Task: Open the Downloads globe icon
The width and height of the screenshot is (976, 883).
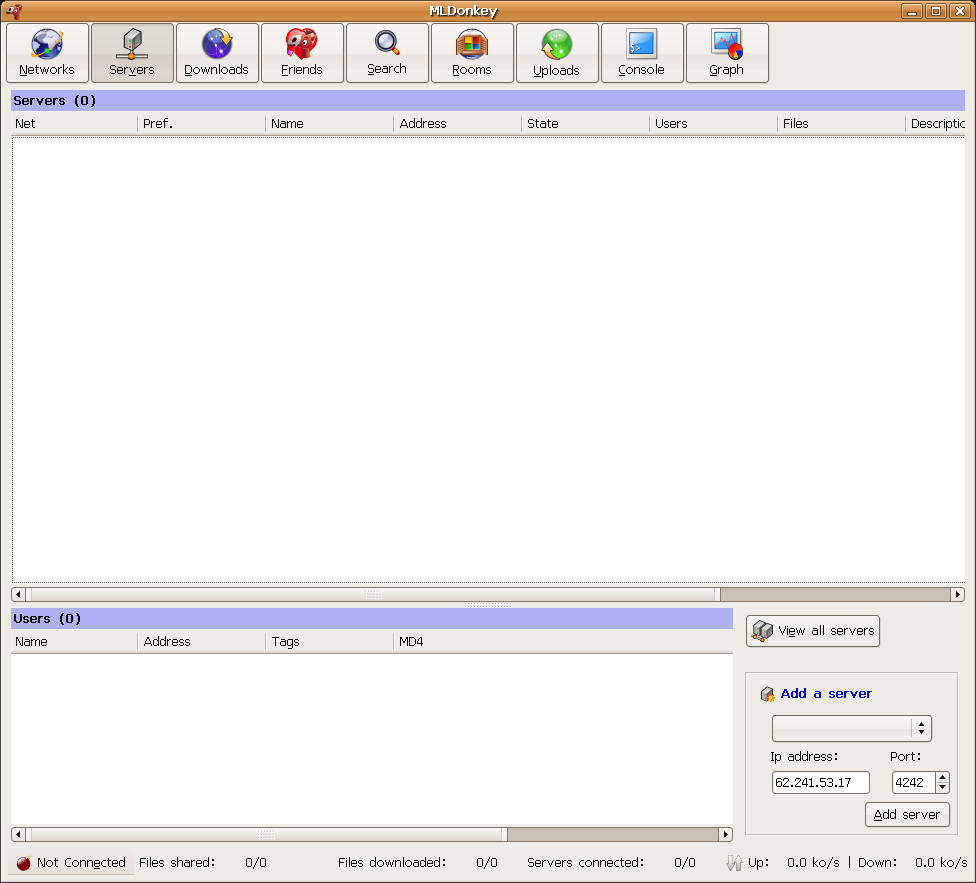Action: click(217, 44)
